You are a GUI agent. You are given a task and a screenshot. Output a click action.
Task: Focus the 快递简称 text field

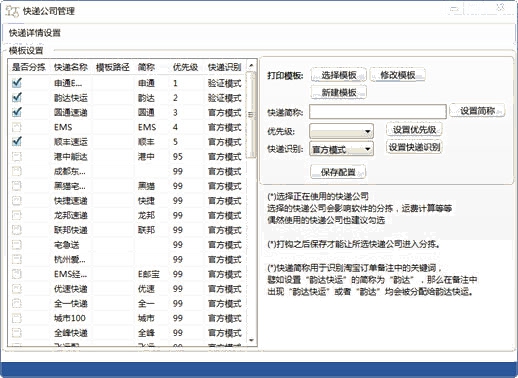(378, 112)
